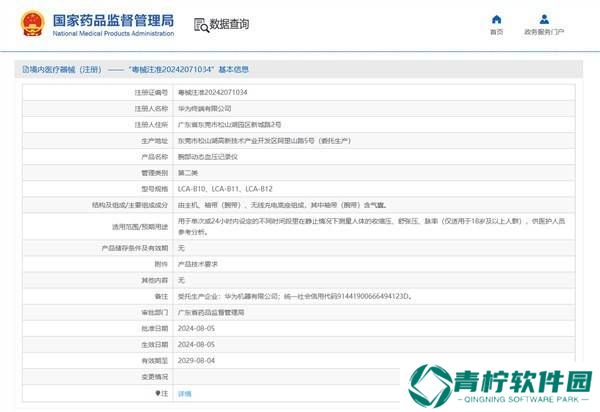Click the 数据查询 magnifier document icon
Viewport: 600px width, 412px height.
(201, 25)
